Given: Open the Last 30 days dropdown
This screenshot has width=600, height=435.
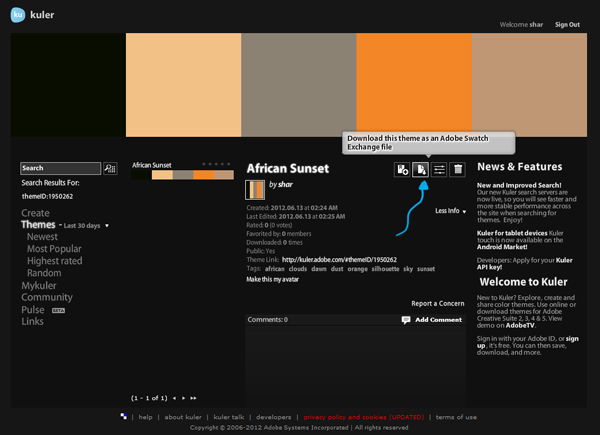Looking at the screenshot, I should click(x=86, y=226).
